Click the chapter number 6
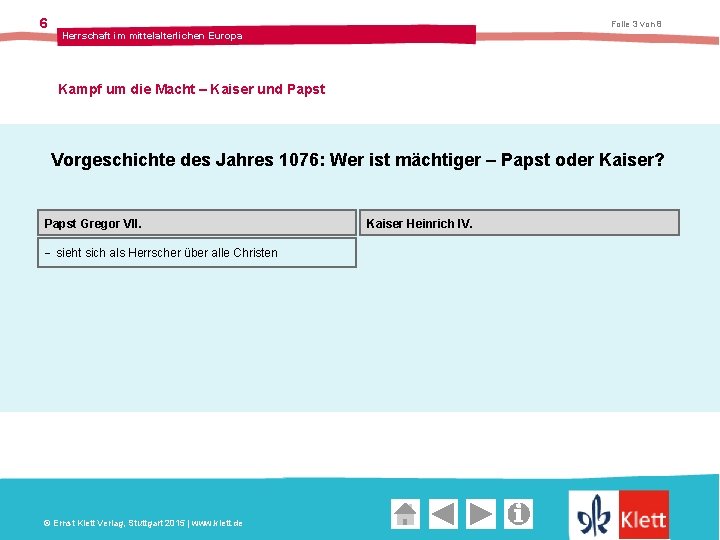The image size is (720, 540). [x=43, y=23]
